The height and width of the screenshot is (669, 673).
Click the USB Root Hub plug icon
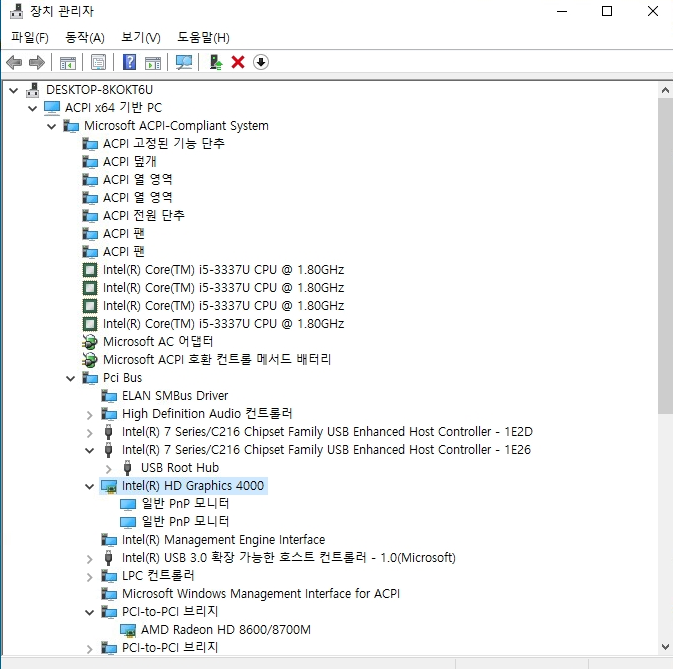tap(127, 468)
